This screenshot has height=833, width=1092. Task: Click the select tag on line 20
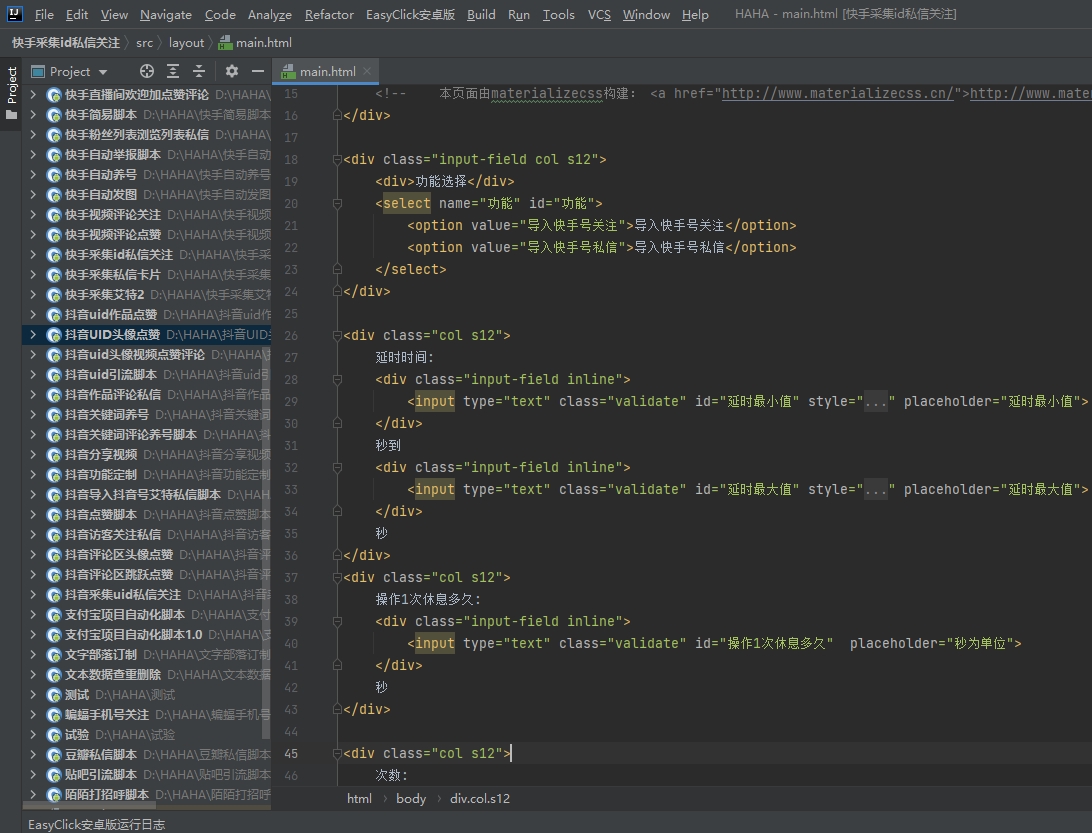[x=407, y=203]
